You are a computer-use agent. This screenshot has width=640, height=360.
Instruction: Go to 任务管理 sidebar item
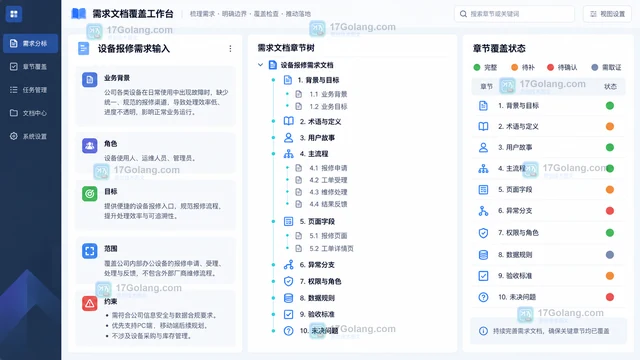pyautogui.click(x=31, y=90)
